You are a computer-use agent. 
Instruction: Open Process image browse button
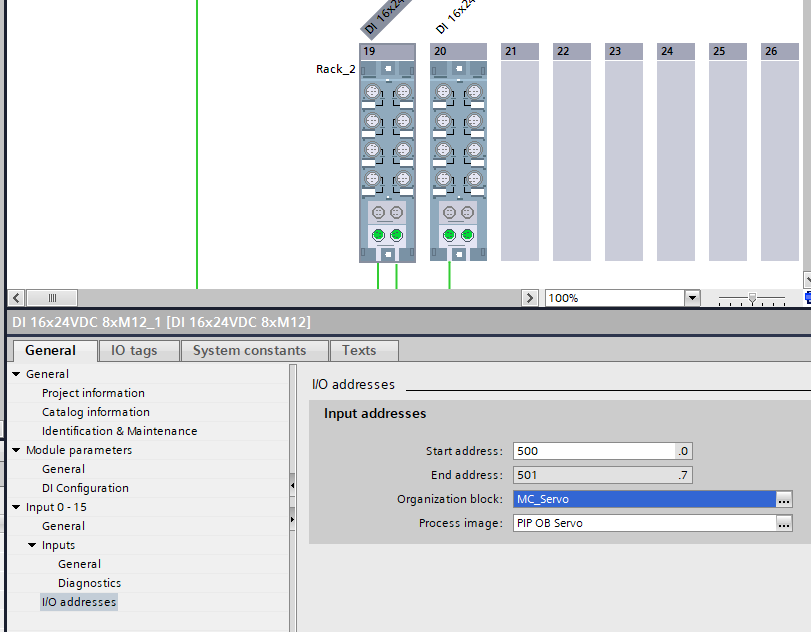784,523
